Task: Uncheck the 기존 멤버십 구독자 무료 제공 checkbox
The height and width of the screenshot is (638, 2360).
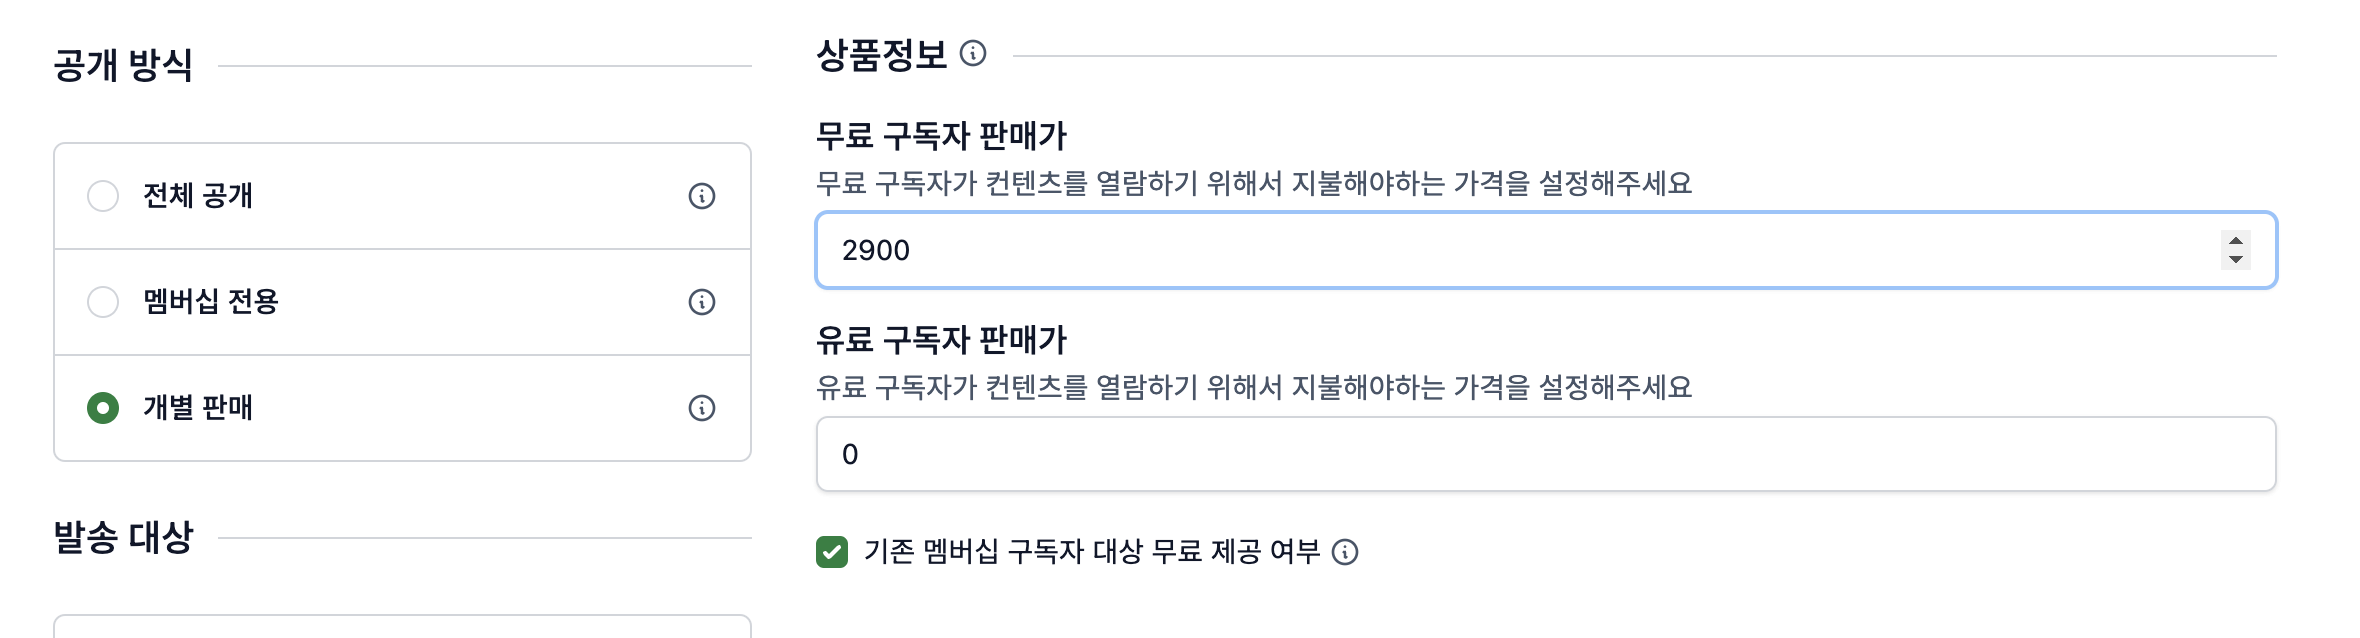Action: coord(832,552)
